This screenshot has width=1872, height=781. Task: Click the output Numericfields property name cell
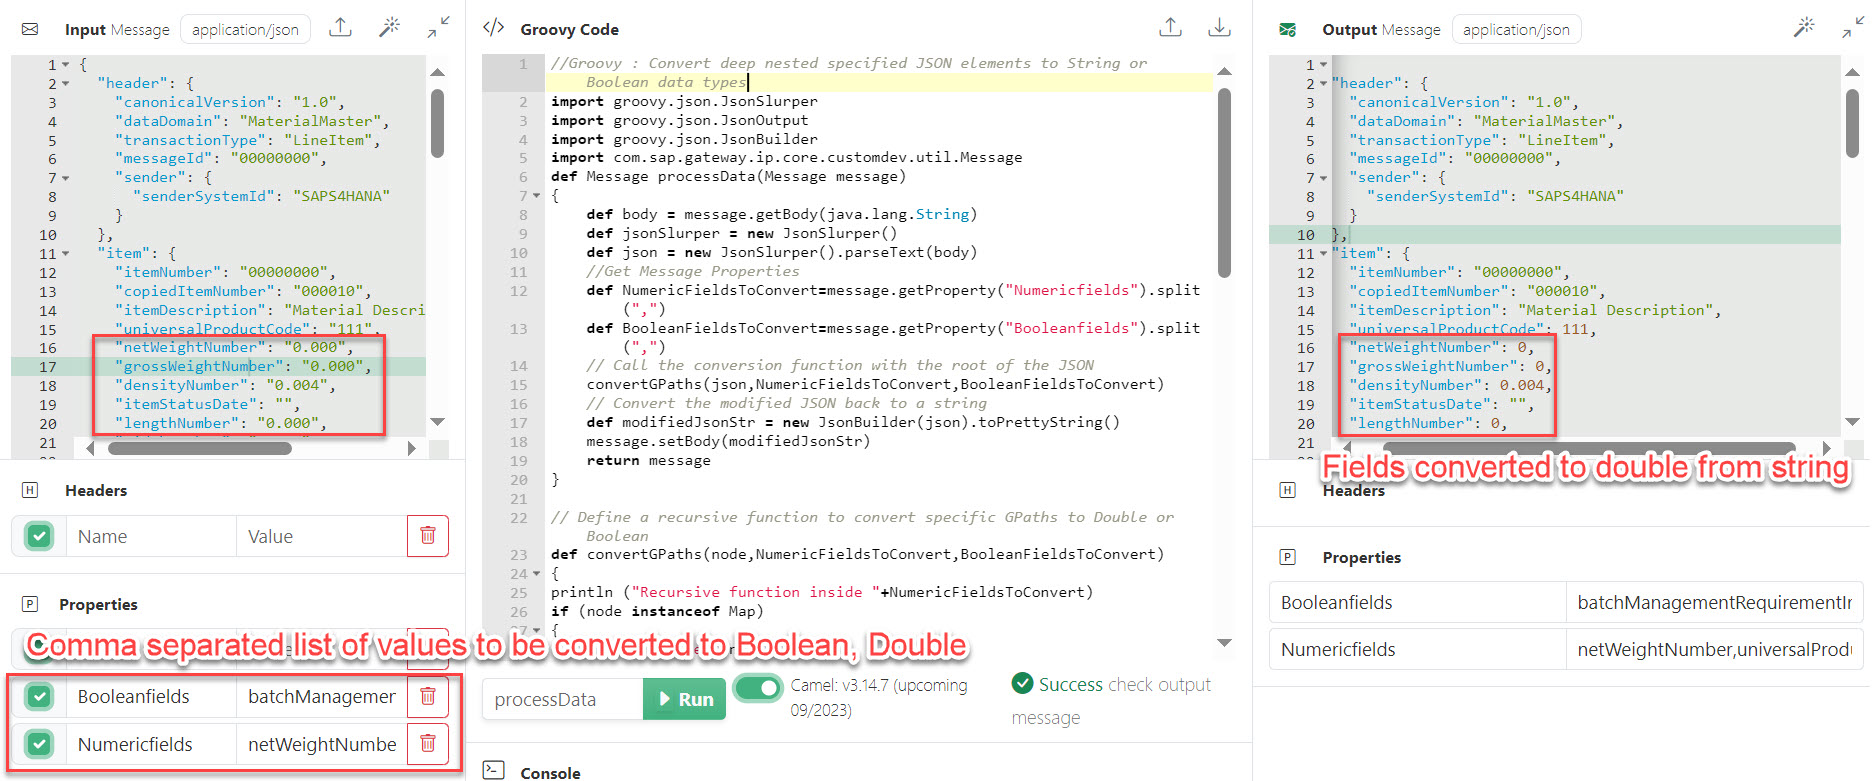pyautogui.click(x=1417, y=649)
